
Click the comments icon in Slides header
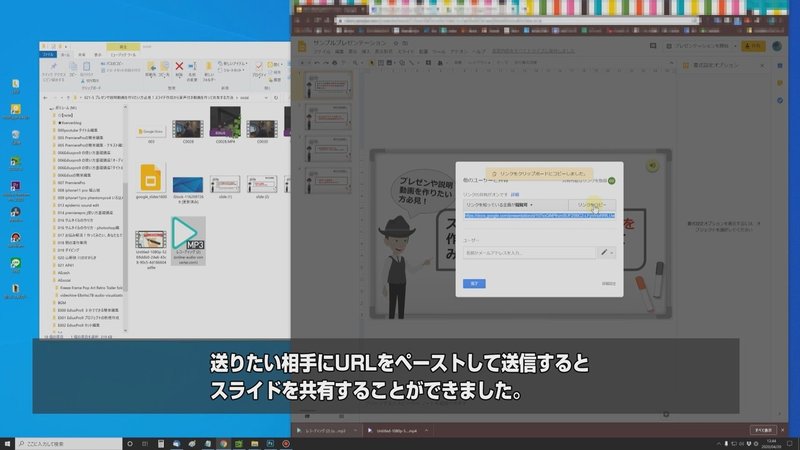[653, 46]
